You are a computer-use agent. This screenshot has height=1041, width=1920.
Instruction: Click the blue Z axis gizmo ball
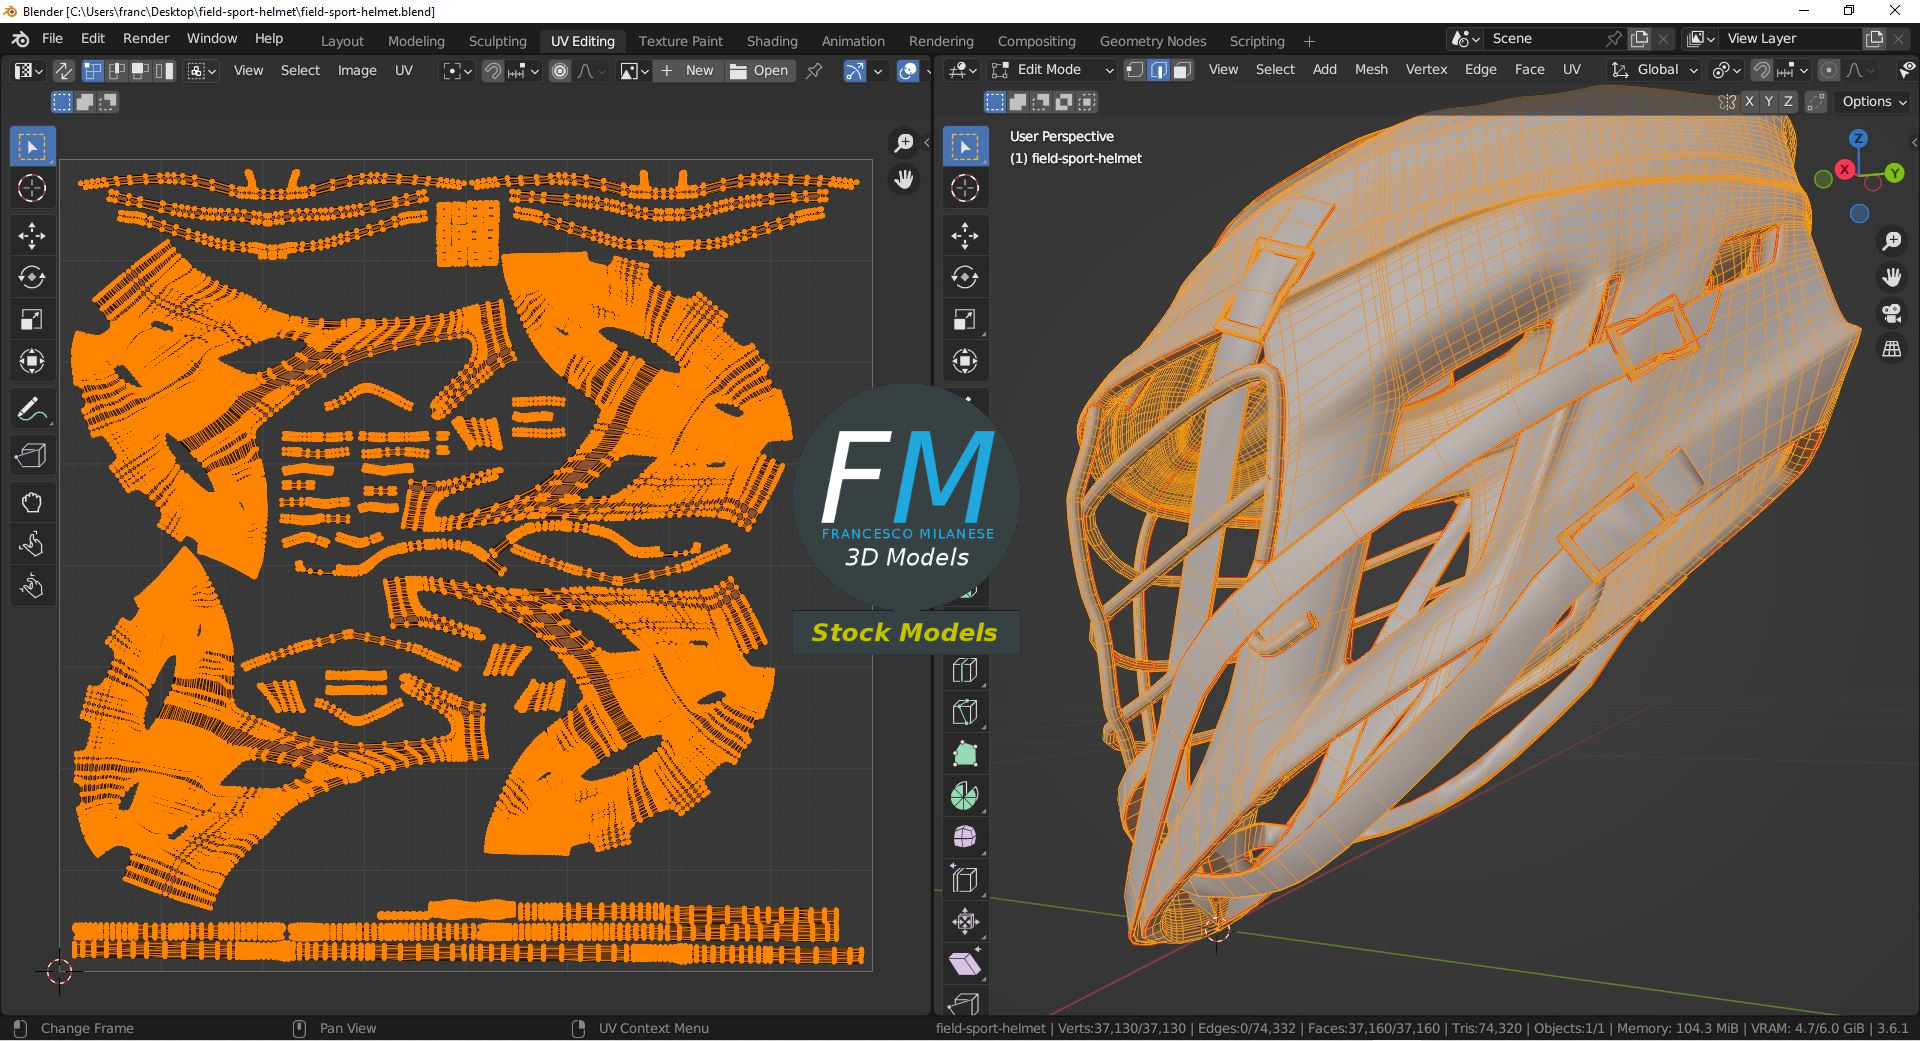tap(1858, 139)
